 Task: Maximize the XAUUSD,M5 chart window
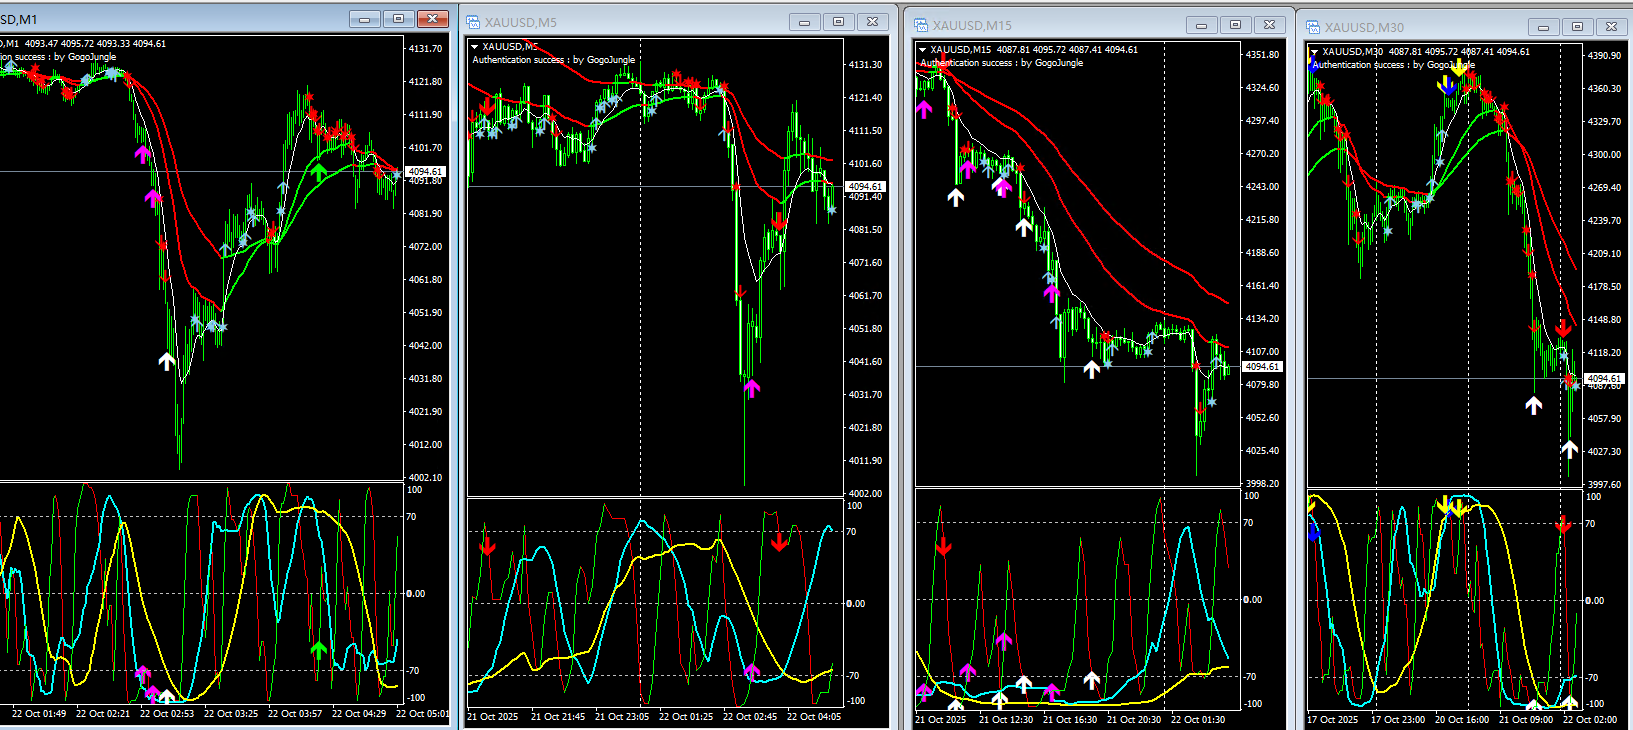coord(838,22)
